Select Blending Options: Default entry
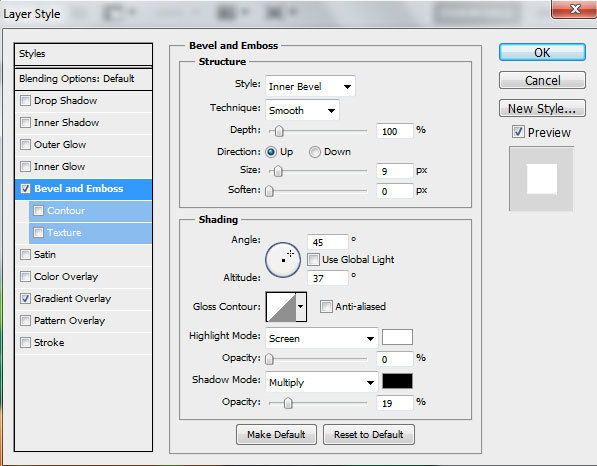The width and height of the screenshot is (597, 466). (83, 79)
